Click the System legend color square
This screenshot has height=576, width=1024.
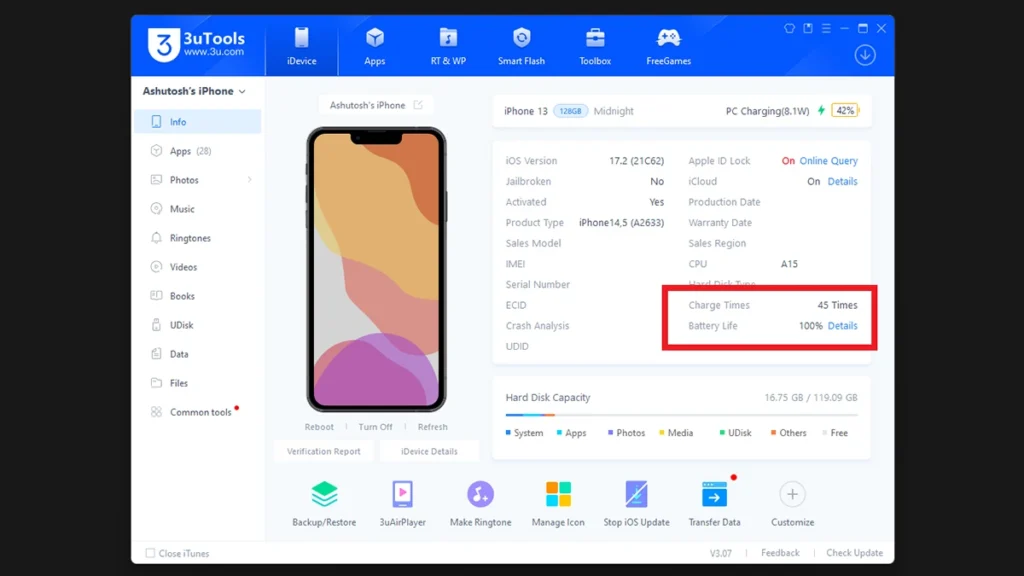pyautogui.click(x=508, y=432)
